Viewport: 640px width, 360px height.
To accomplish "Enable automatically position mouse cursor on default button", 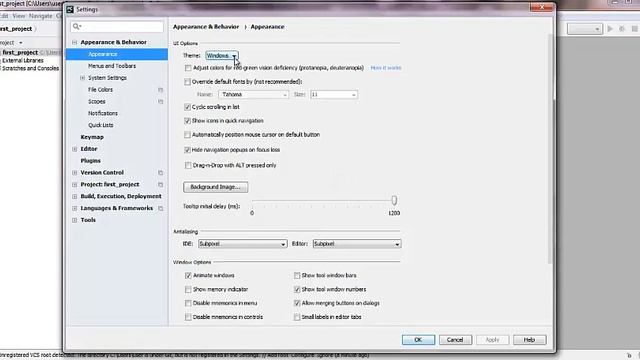I will 187,134.
